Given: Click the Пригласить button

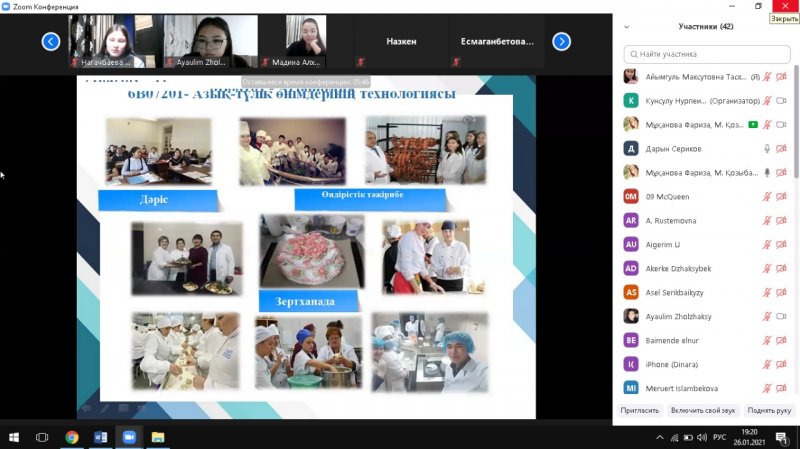Looking at the screenshot, I should pyautogui.click(x=639, y=410).
